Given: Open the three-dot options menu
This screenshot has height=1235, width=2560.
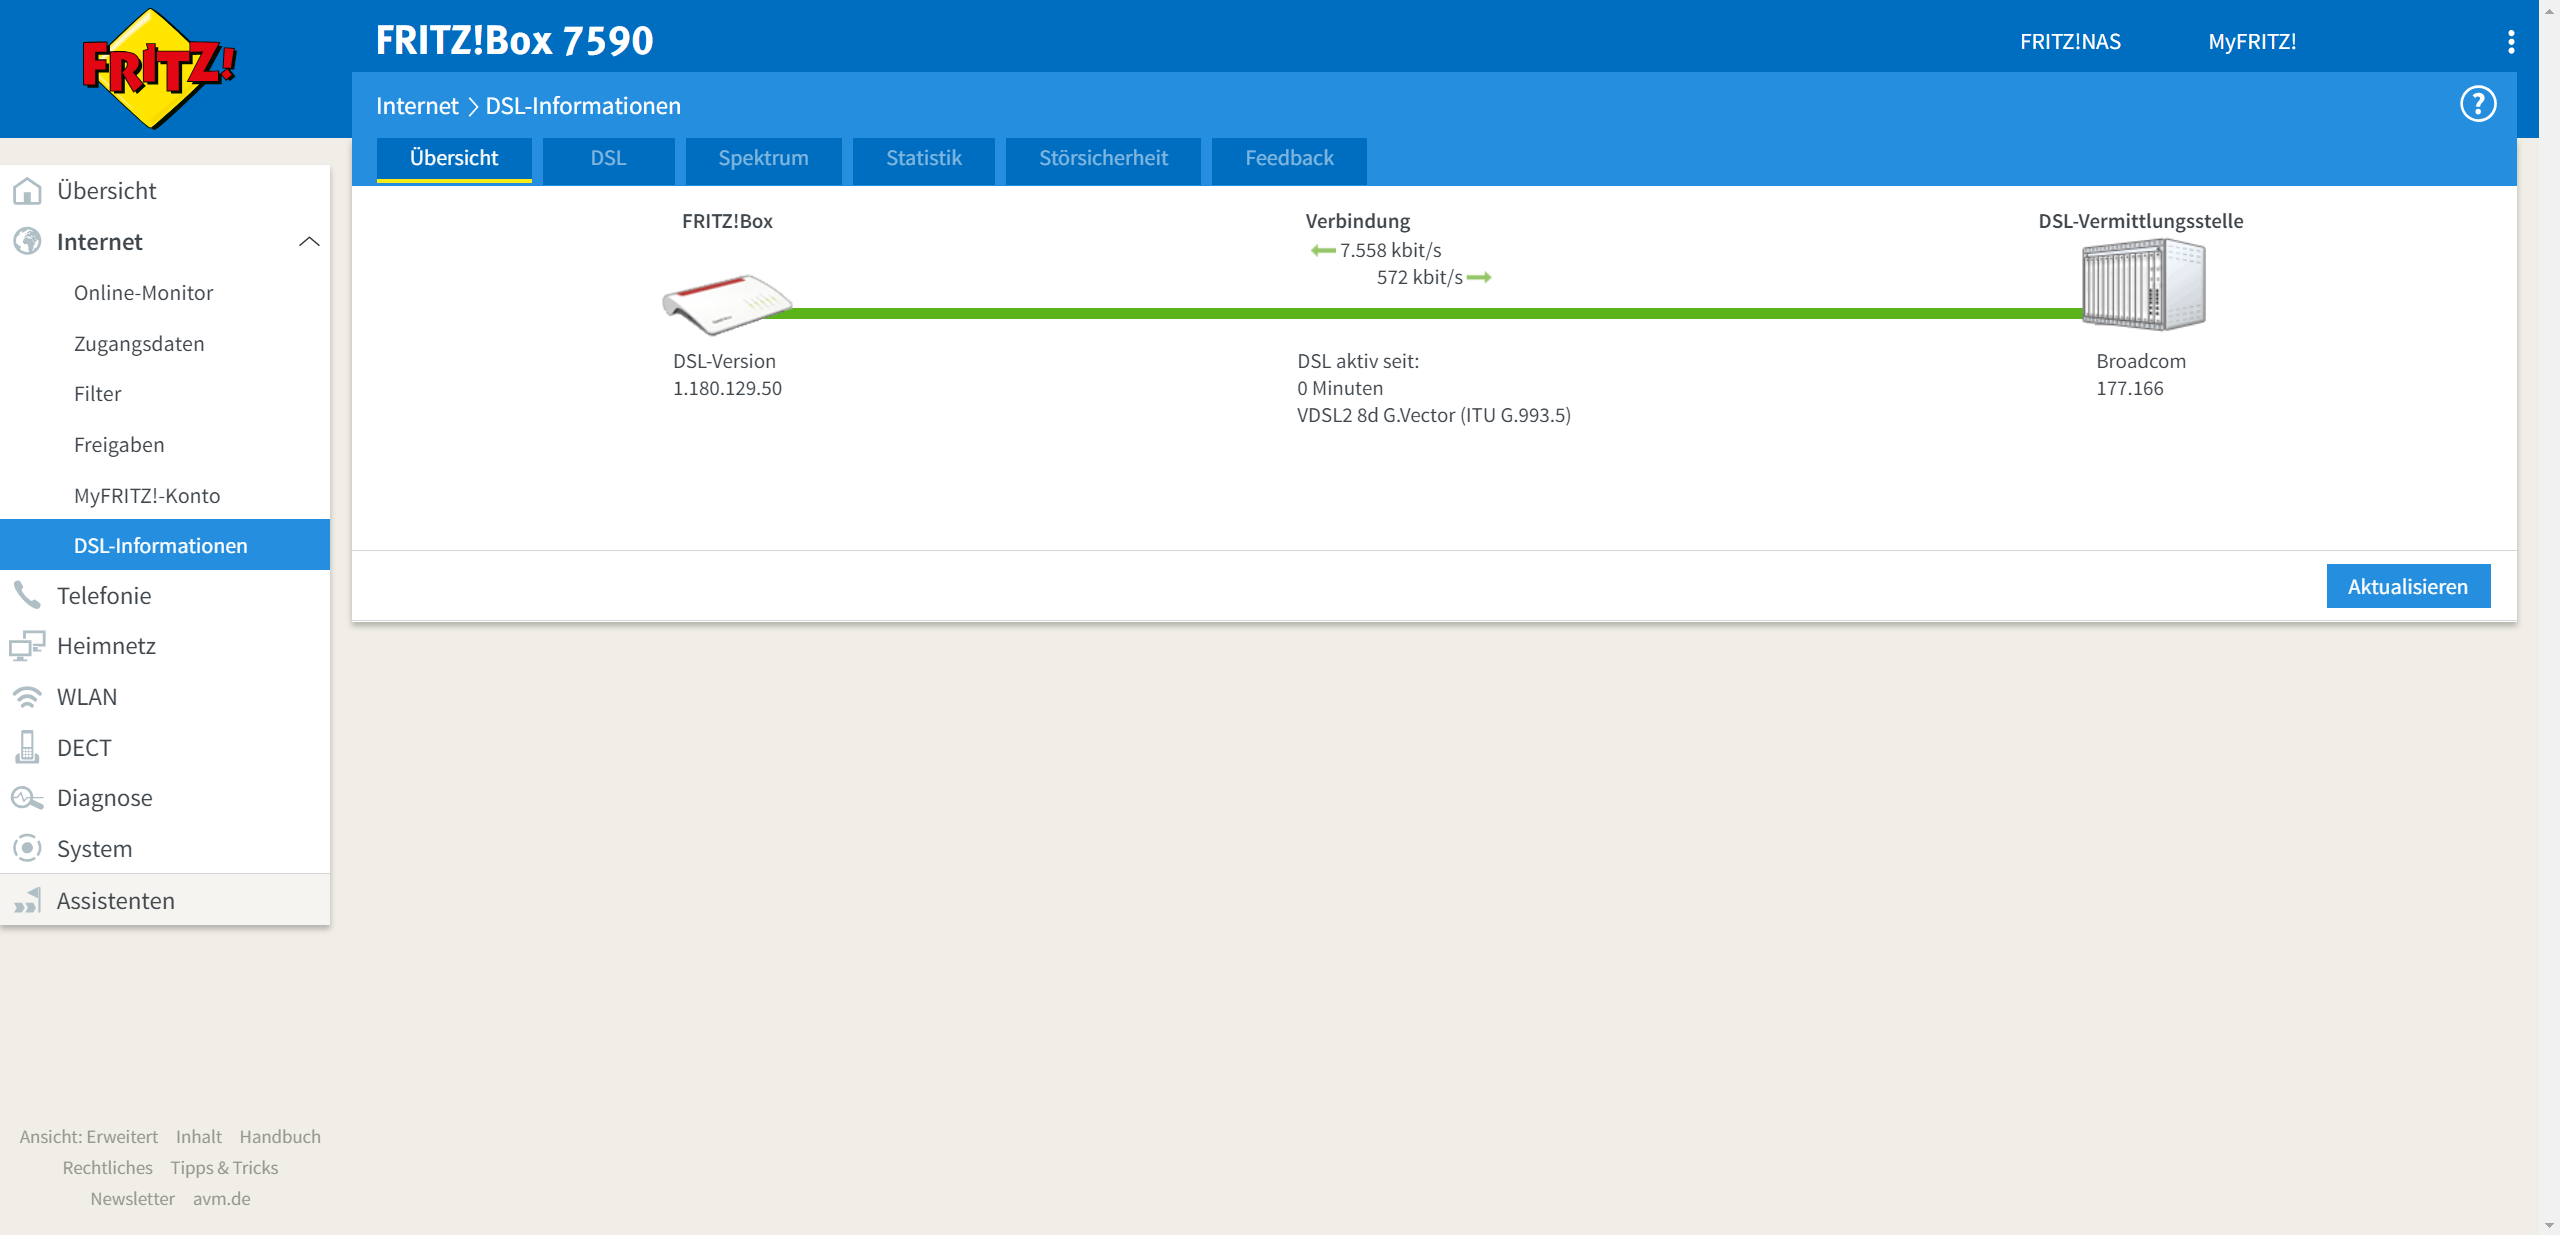Looking at the screenshot, I should coord(2510,42).
